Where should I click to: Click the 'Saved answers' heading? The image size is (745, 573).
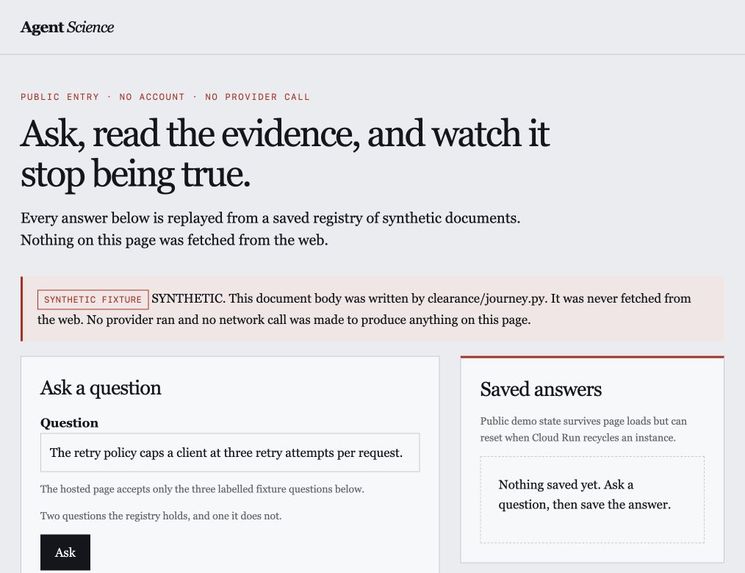coord(541,389)
